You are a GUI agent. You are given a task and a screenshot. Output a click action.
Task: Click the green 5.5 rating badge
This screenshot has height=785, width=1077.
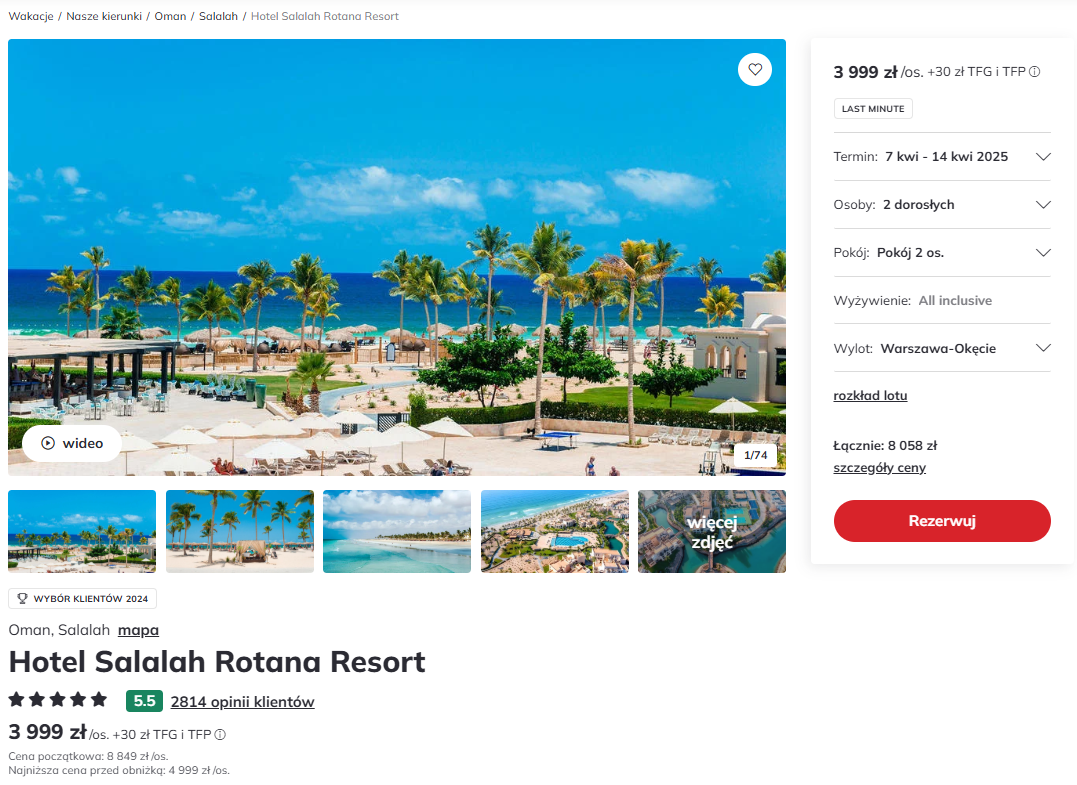coord(144,701)
